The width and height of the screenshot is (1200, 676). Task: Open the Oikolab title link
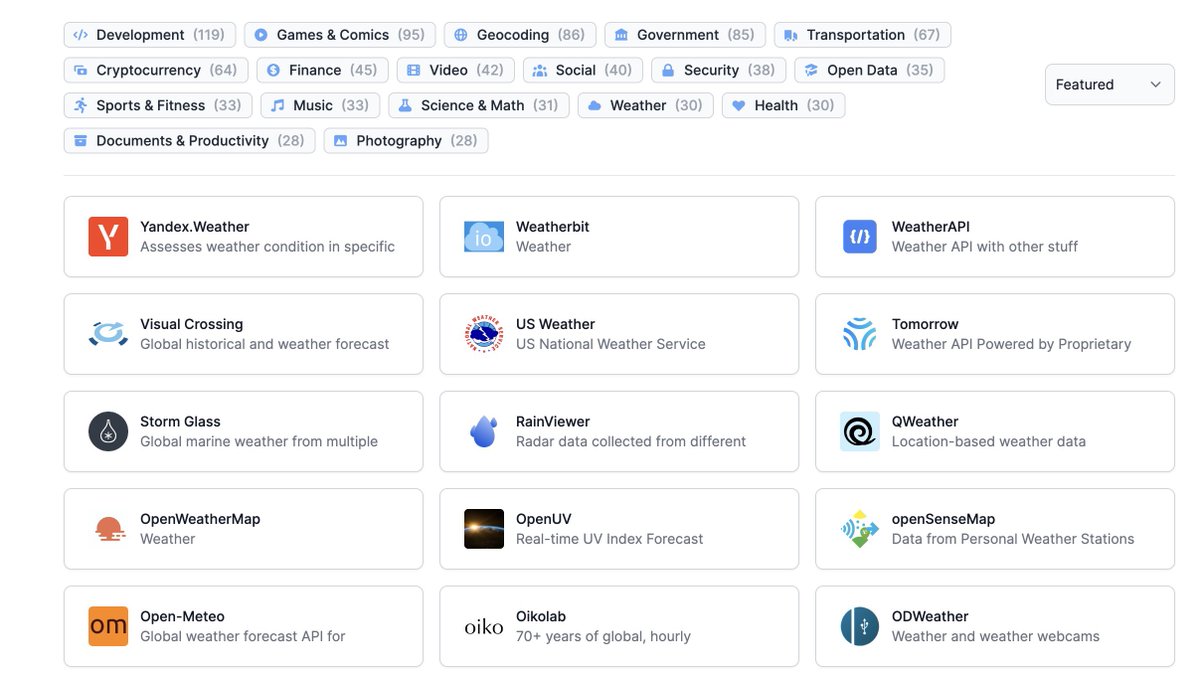click(541, 616)
